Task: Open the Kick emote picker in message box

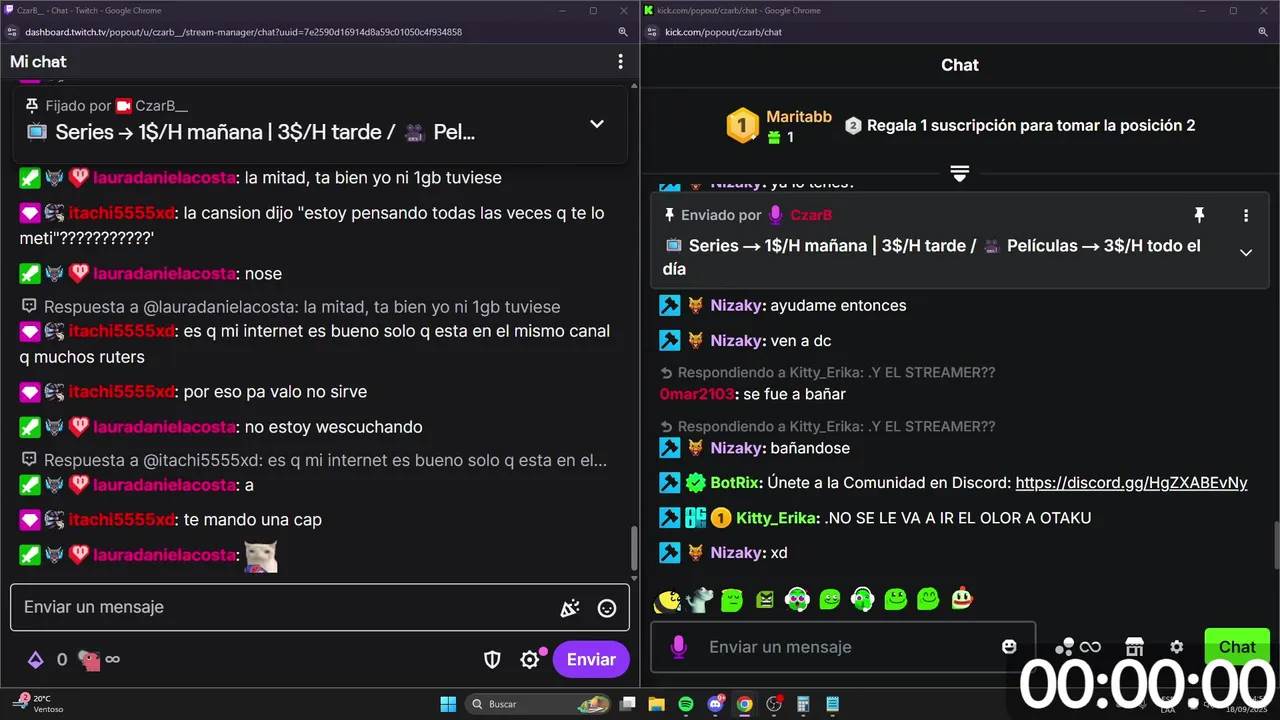Action: (1009, 647)
